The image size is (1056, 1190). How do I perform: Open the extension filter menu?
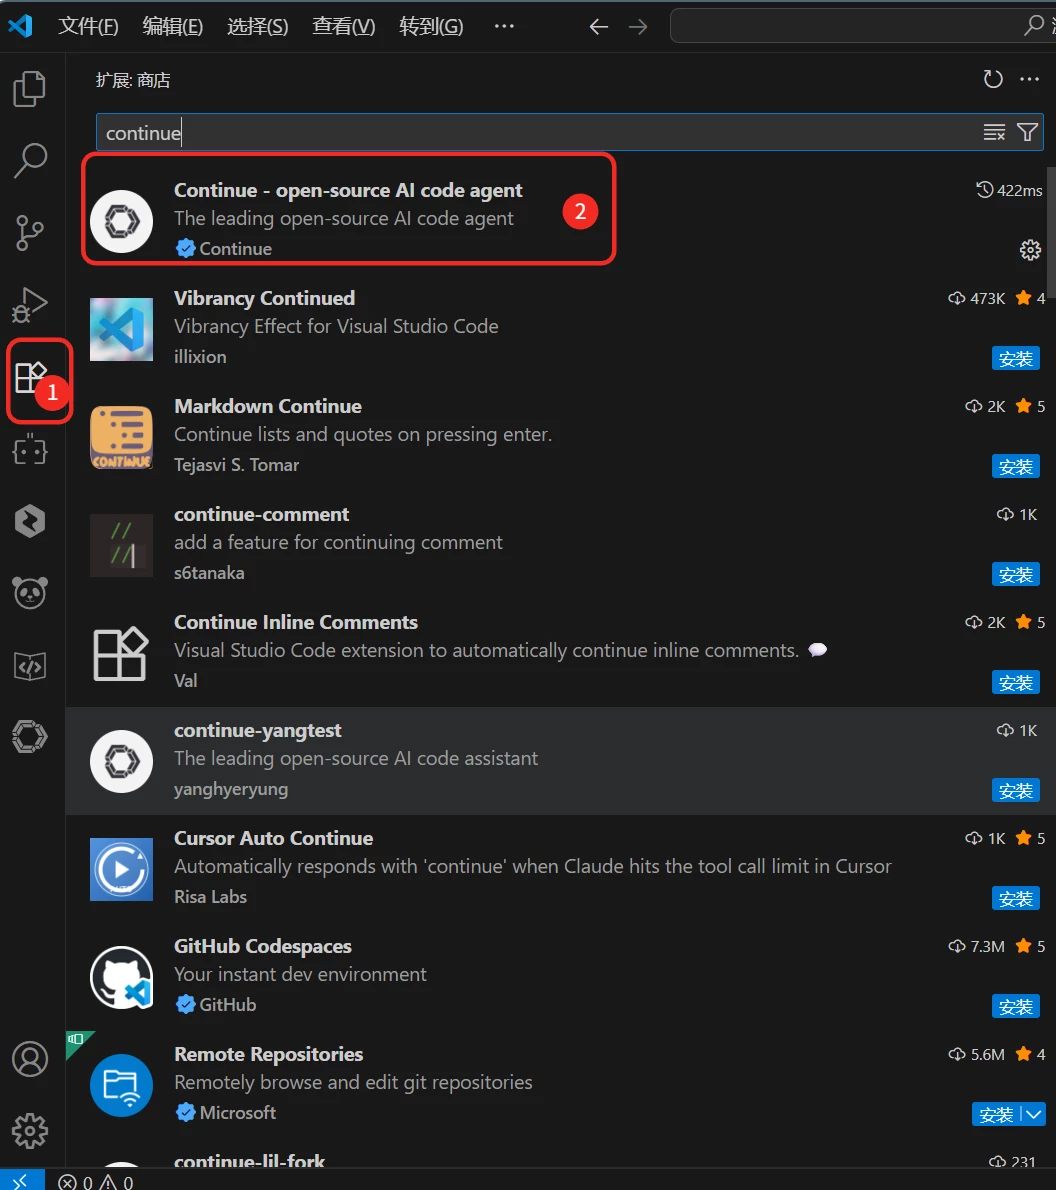coord(1027,132)
